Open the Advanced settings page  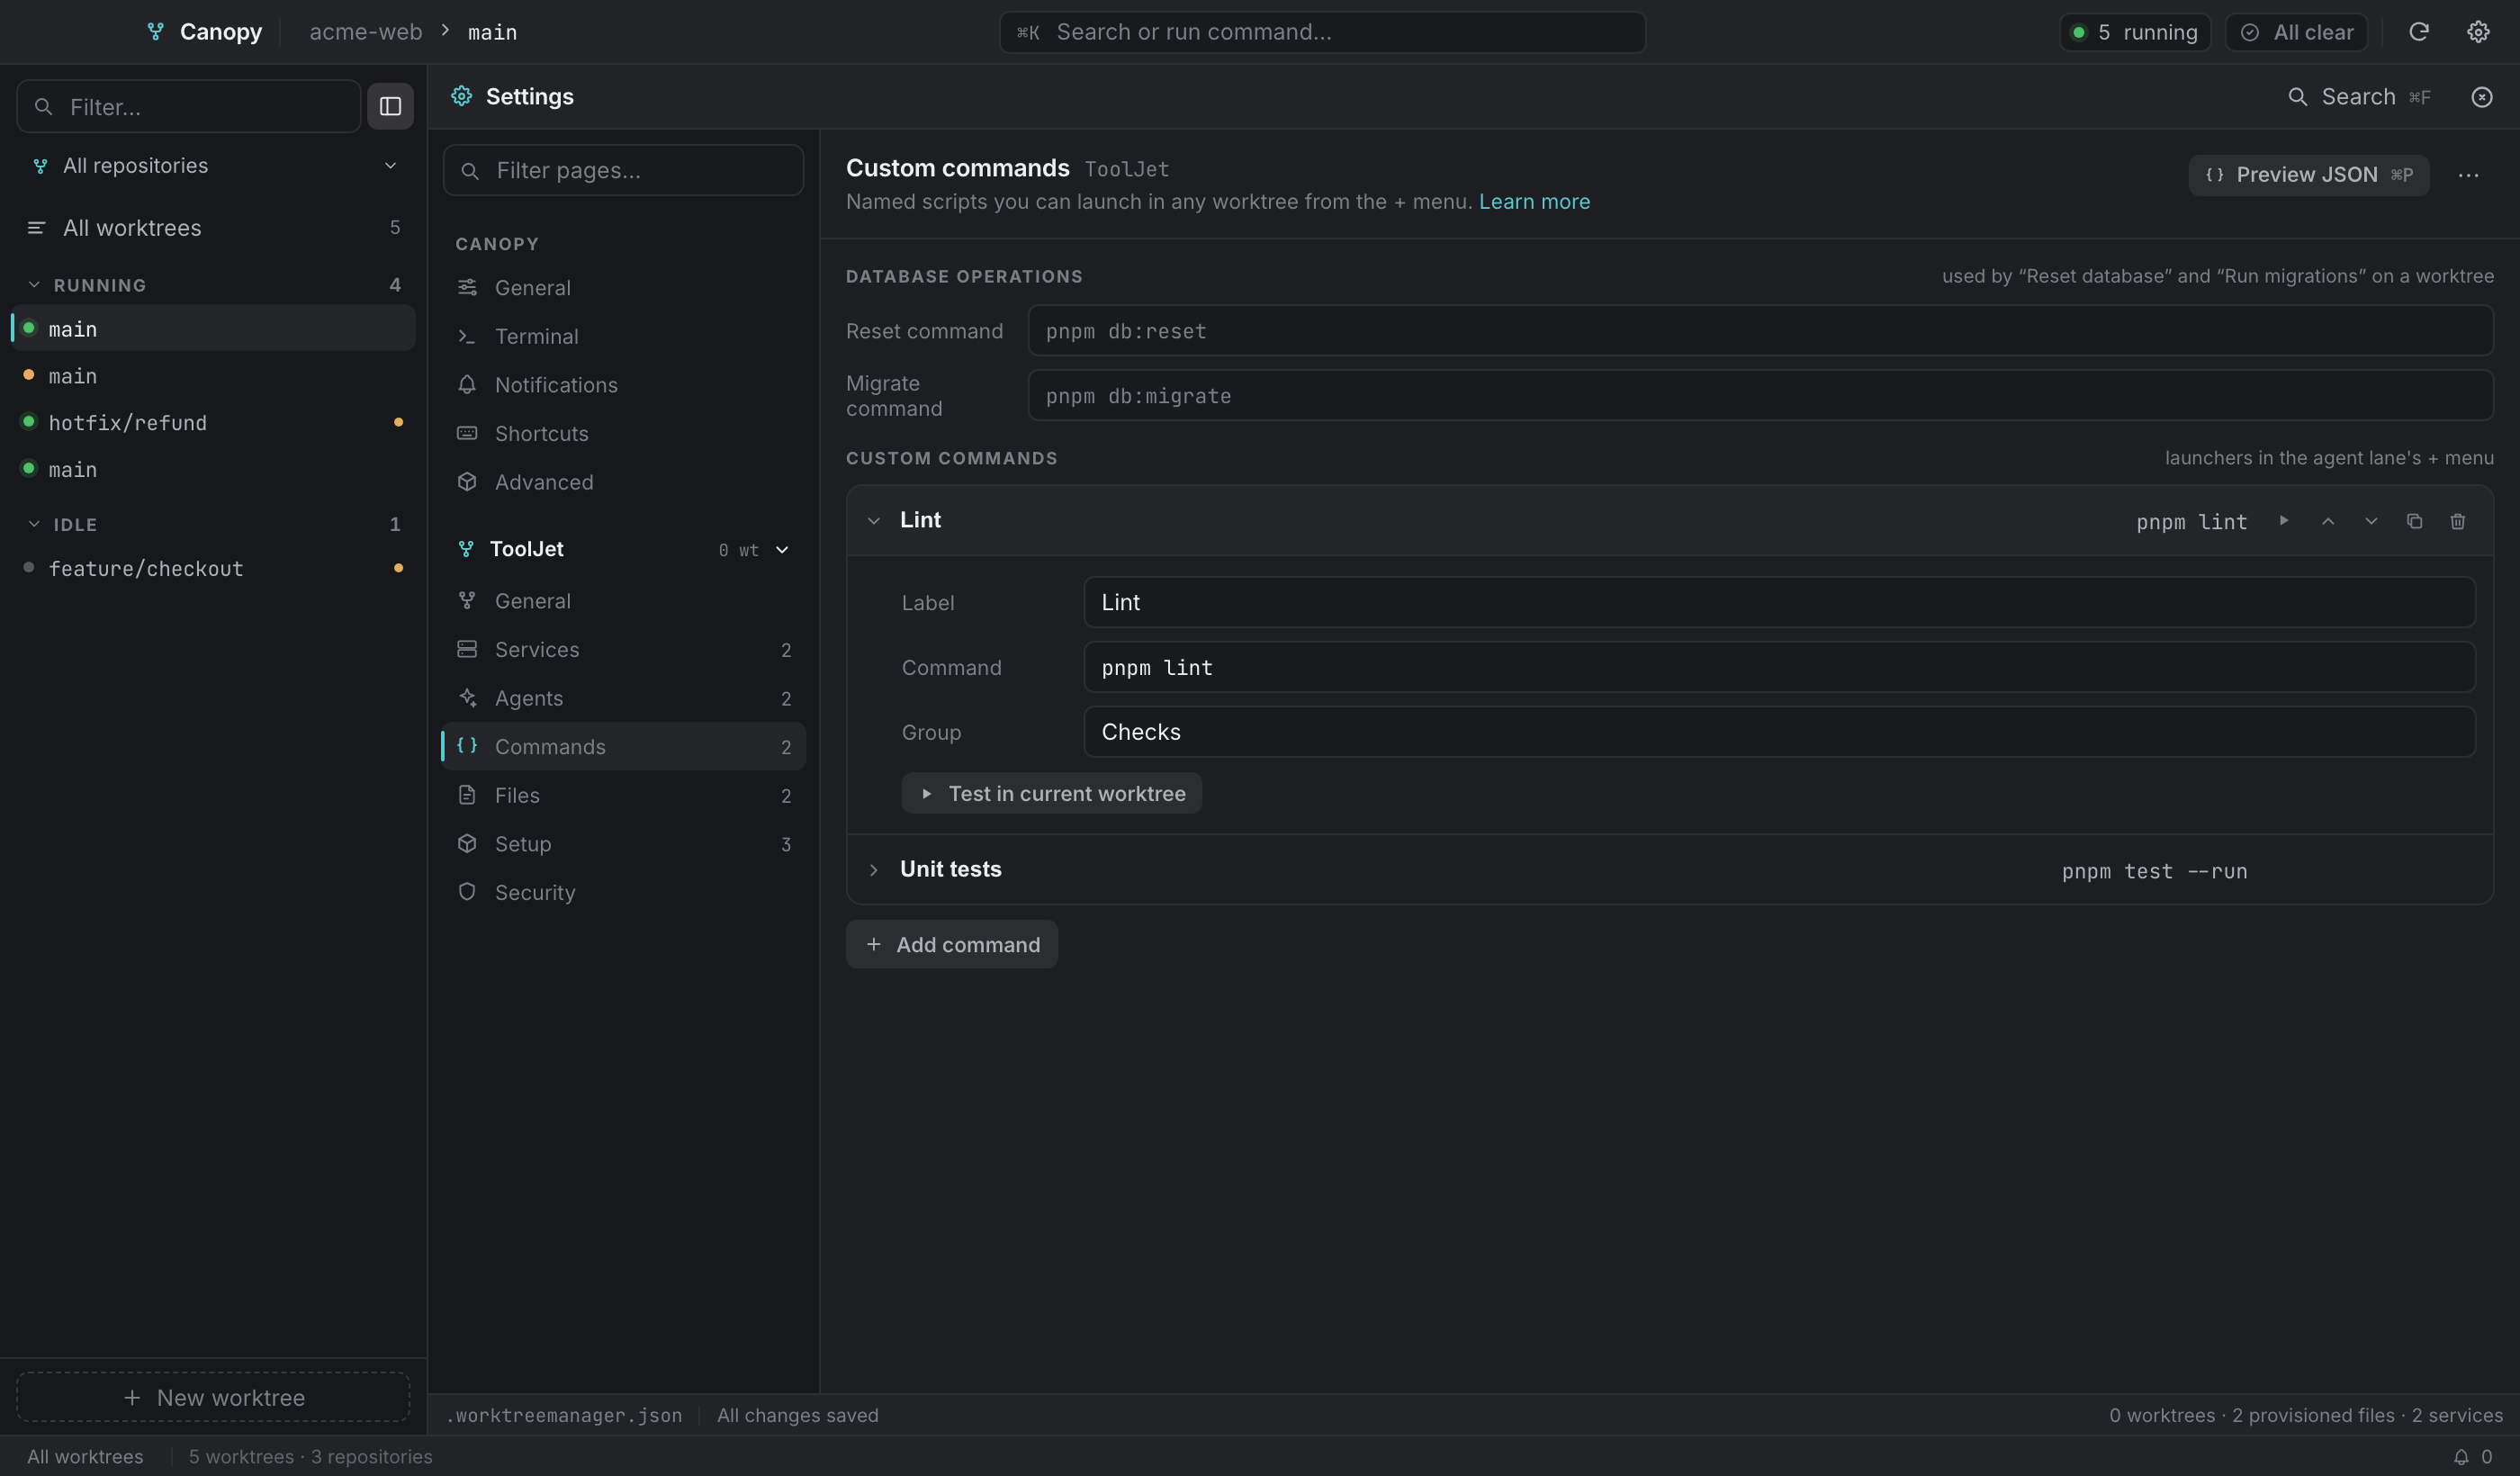pos(624,482)
